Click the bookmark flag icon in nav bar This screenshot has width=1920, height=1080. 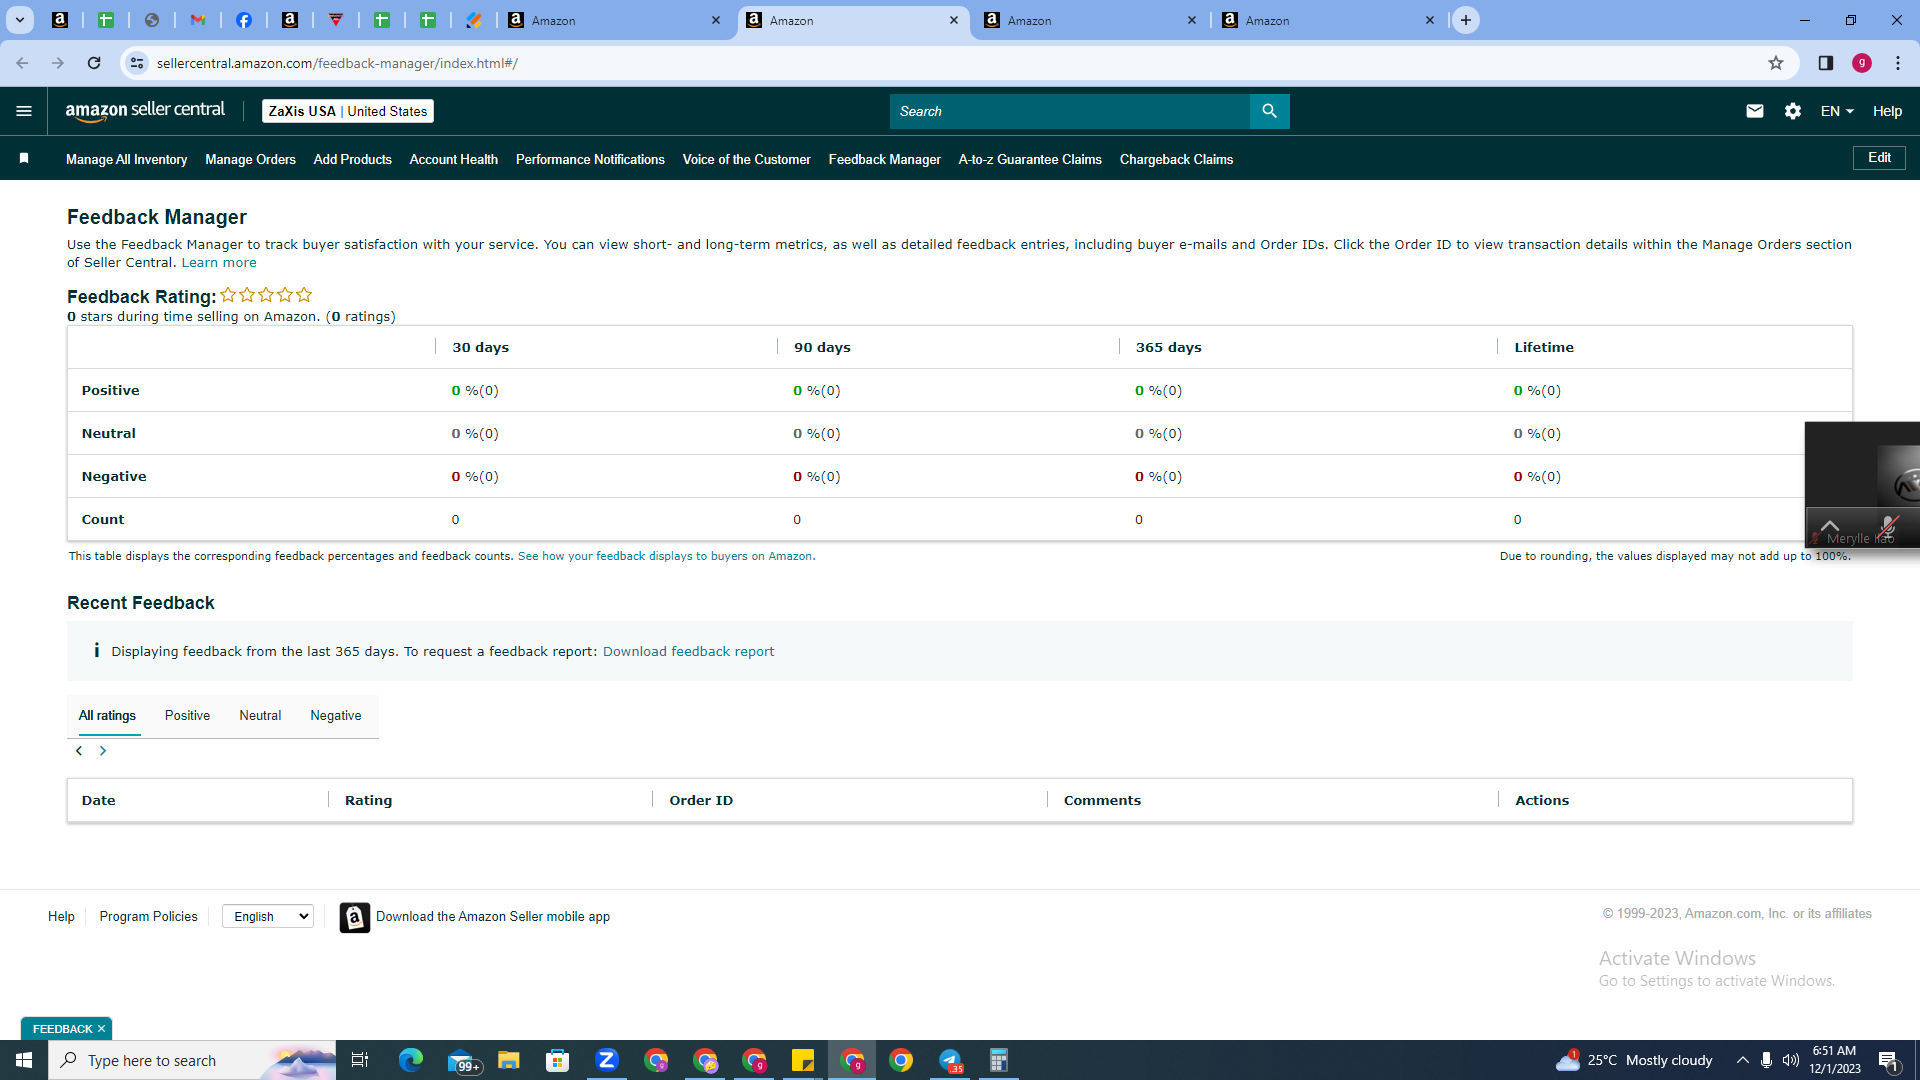[24, 158]
